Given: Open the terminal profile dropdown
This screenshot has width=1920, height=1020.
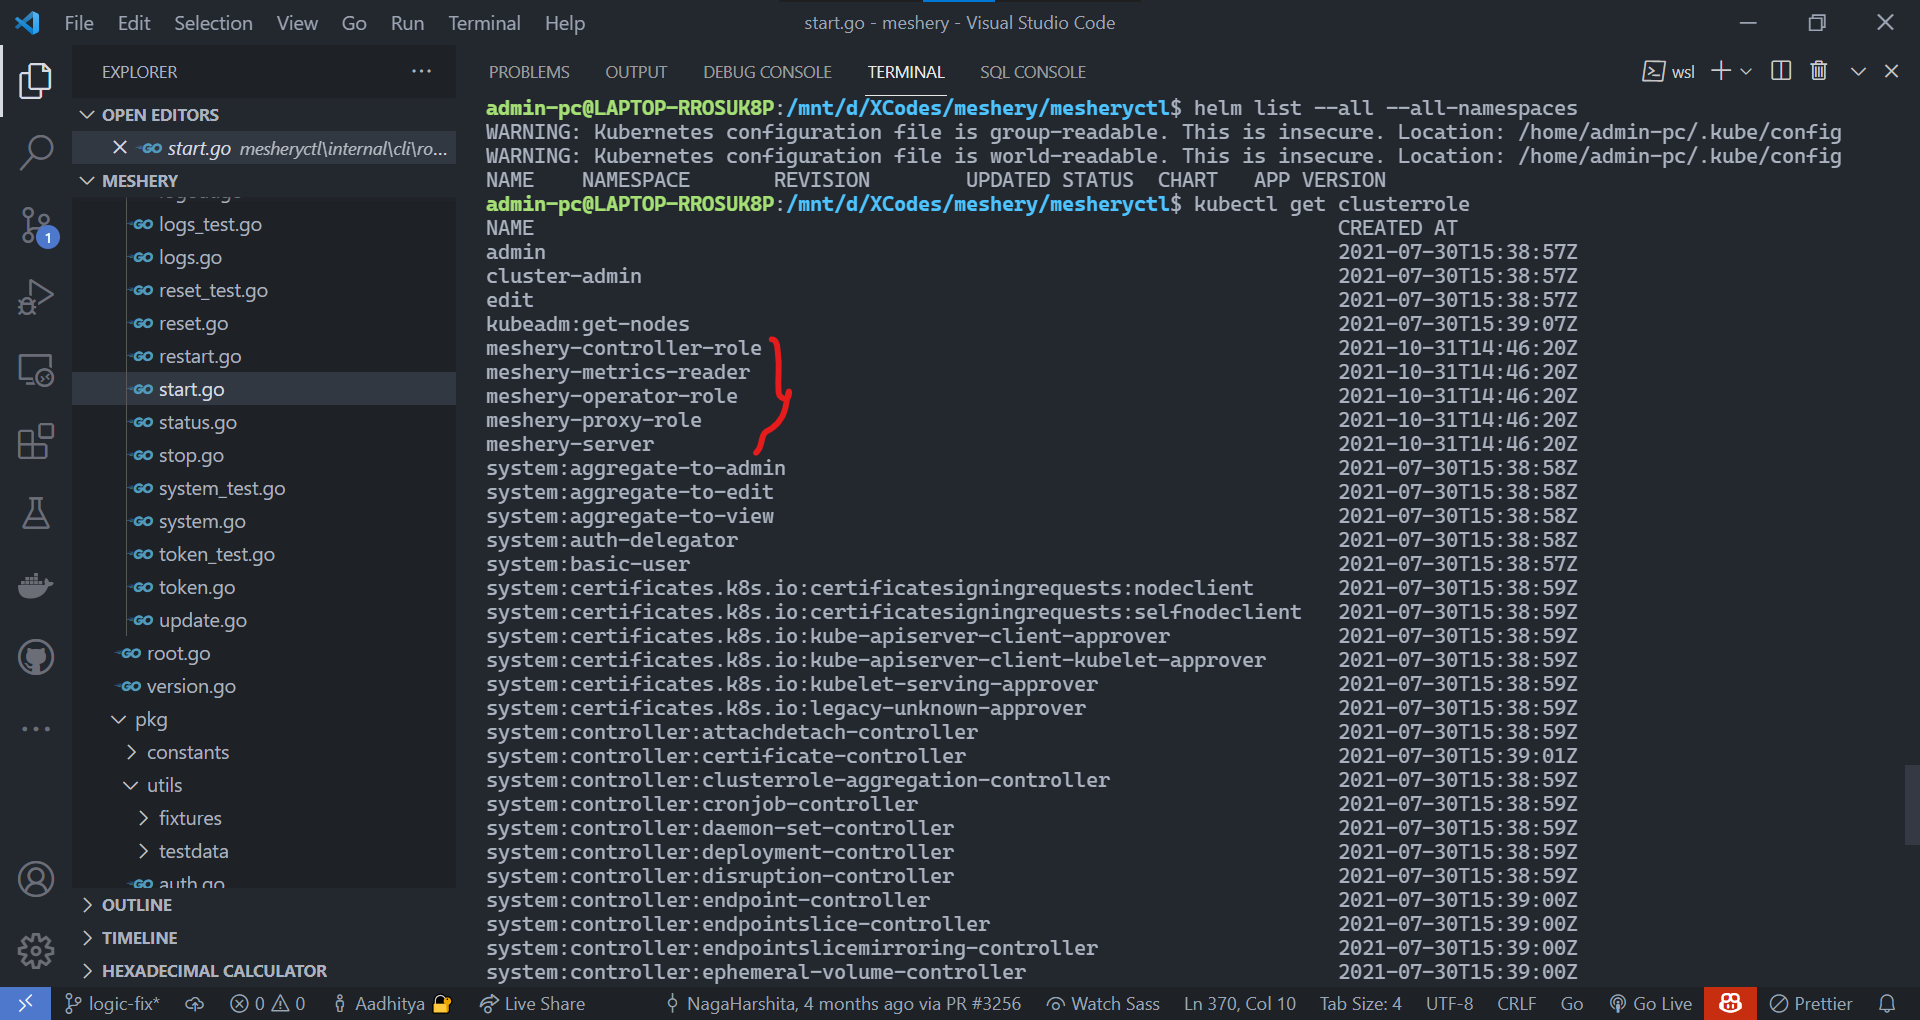Looking at the screenshot, I should (x=1746, y=71).
